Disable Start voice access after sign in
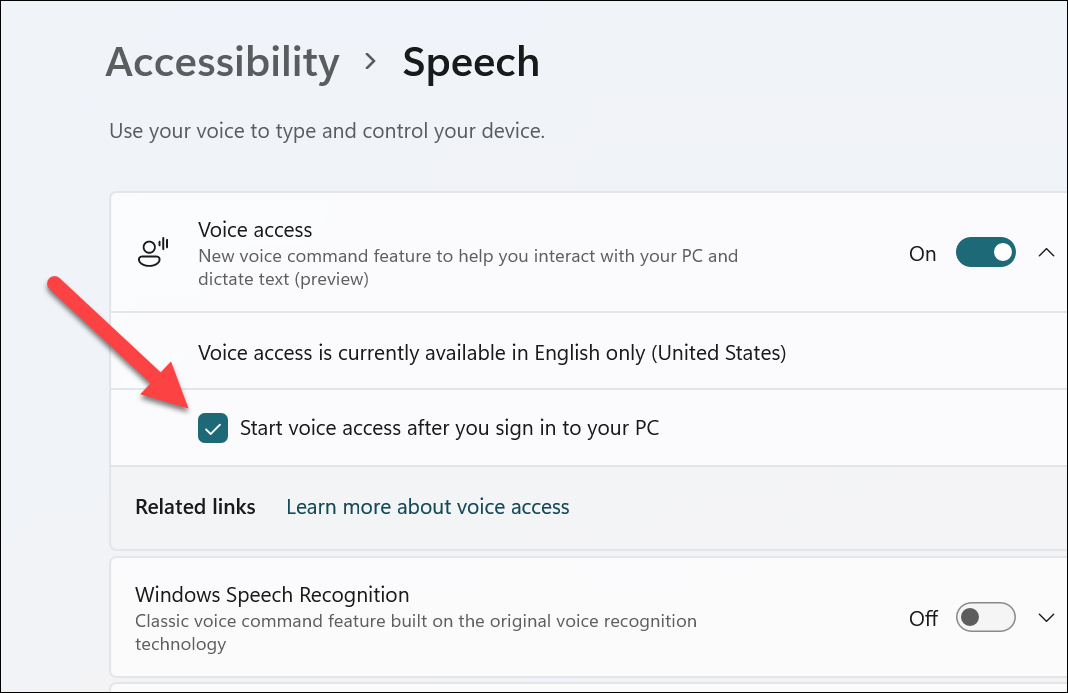 [212, 427]
